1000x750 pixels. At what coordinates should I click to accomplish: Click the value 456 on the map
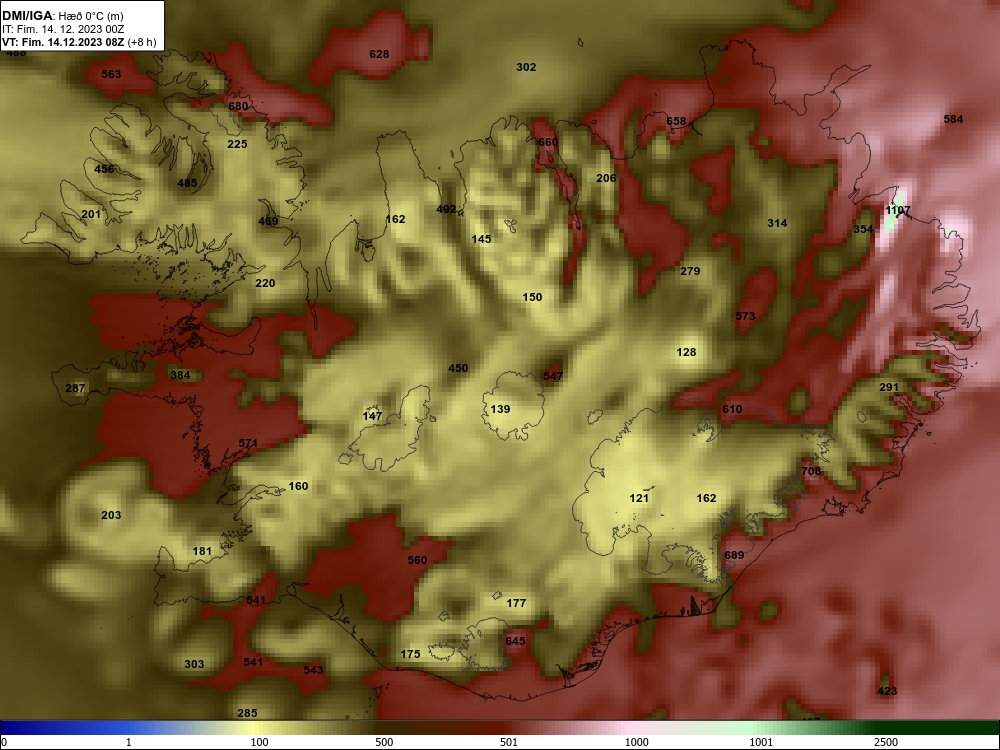[104, 169]
